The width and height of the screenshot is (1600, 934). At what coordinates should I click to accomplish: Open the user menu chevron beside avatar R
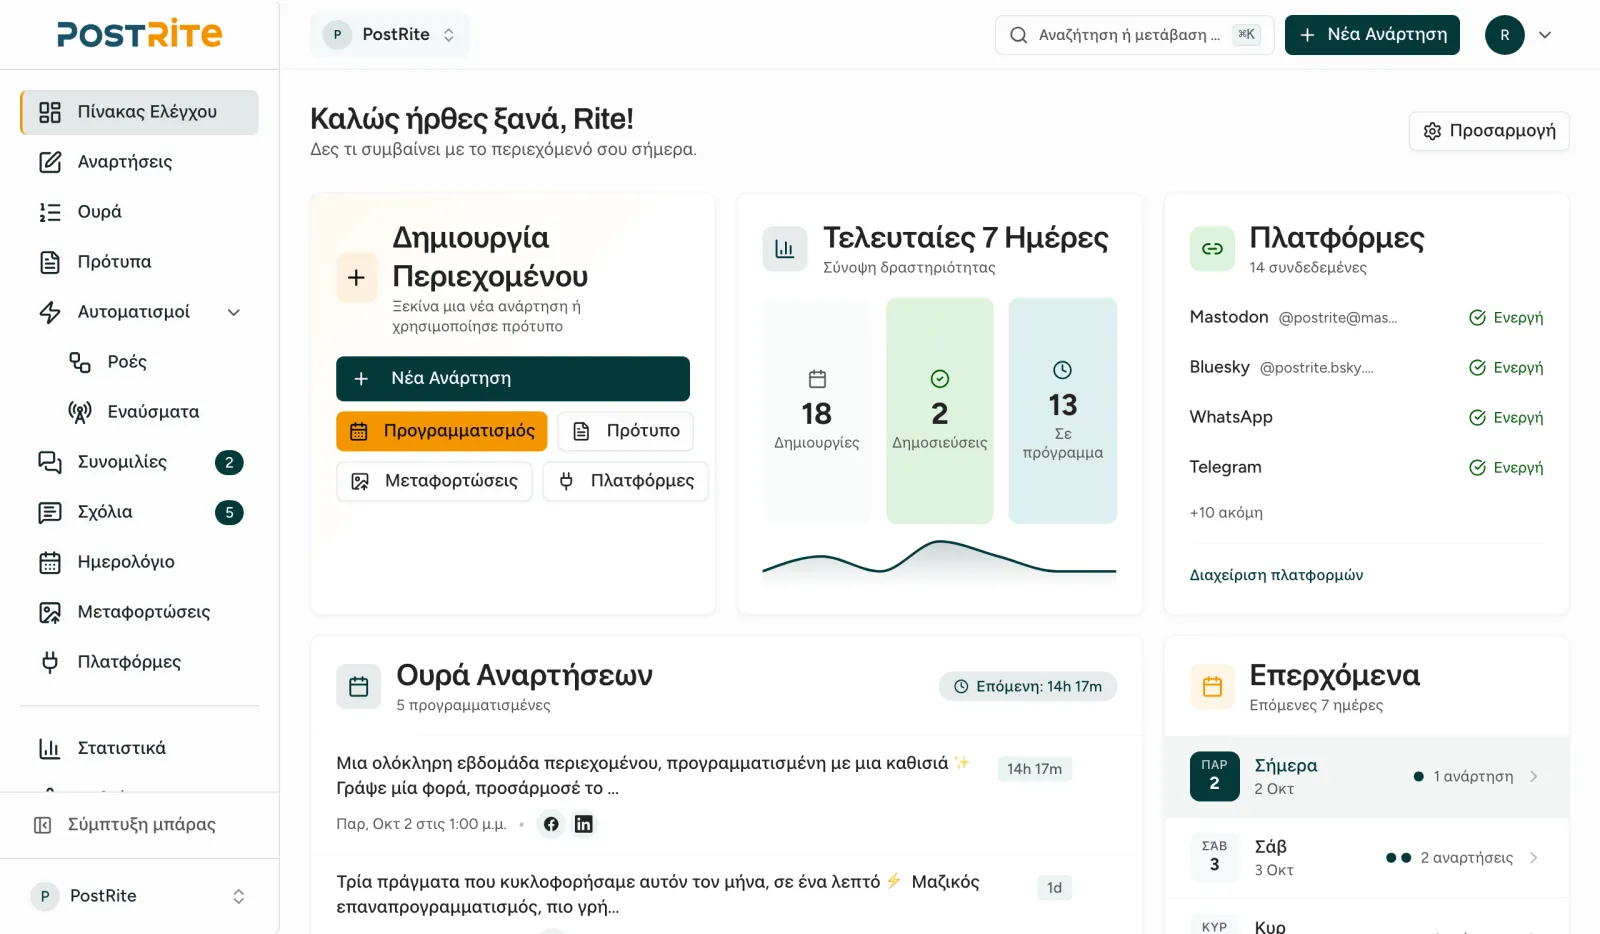pyautogui.click(x=1545, y=35)
